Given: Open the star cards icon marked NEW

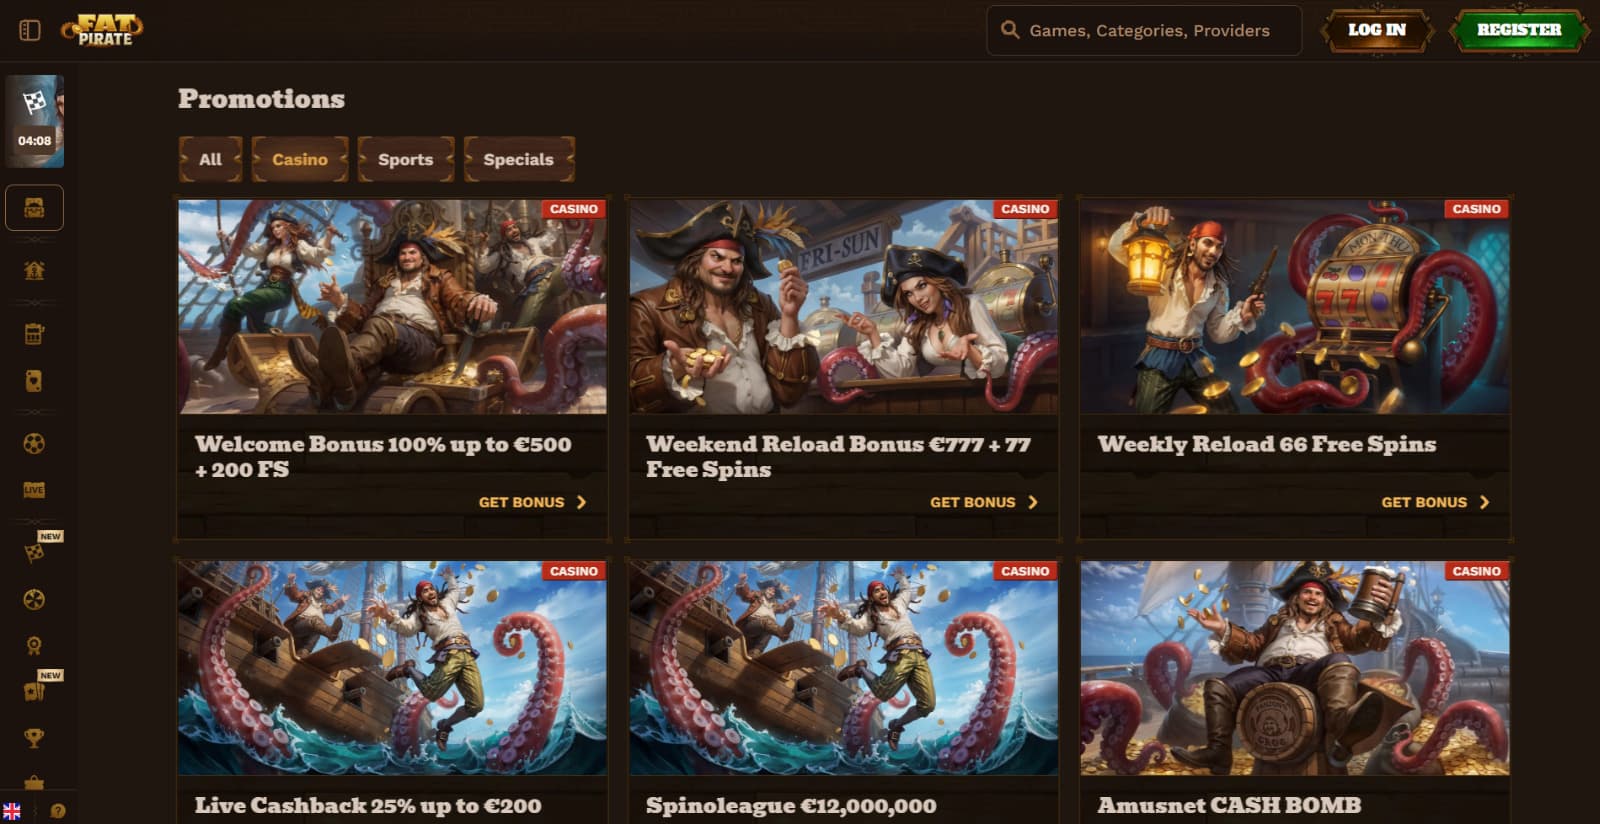Looking at the screenshot, I should 34,691.
